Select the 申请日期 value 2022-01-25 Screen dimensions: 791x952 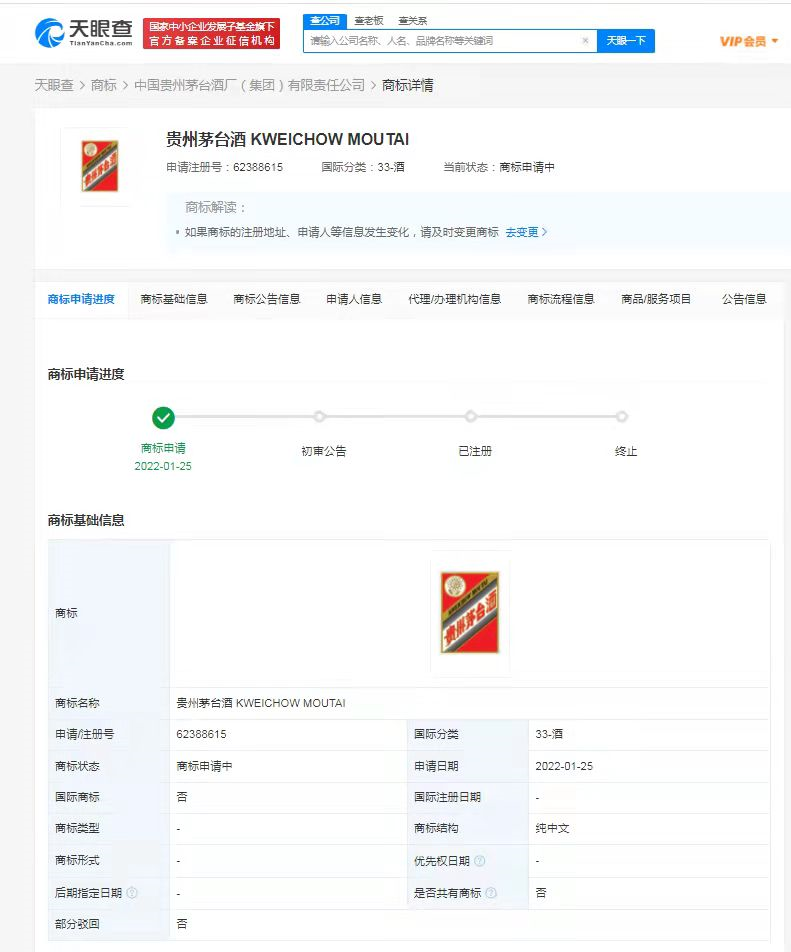(x=564, y=766)
